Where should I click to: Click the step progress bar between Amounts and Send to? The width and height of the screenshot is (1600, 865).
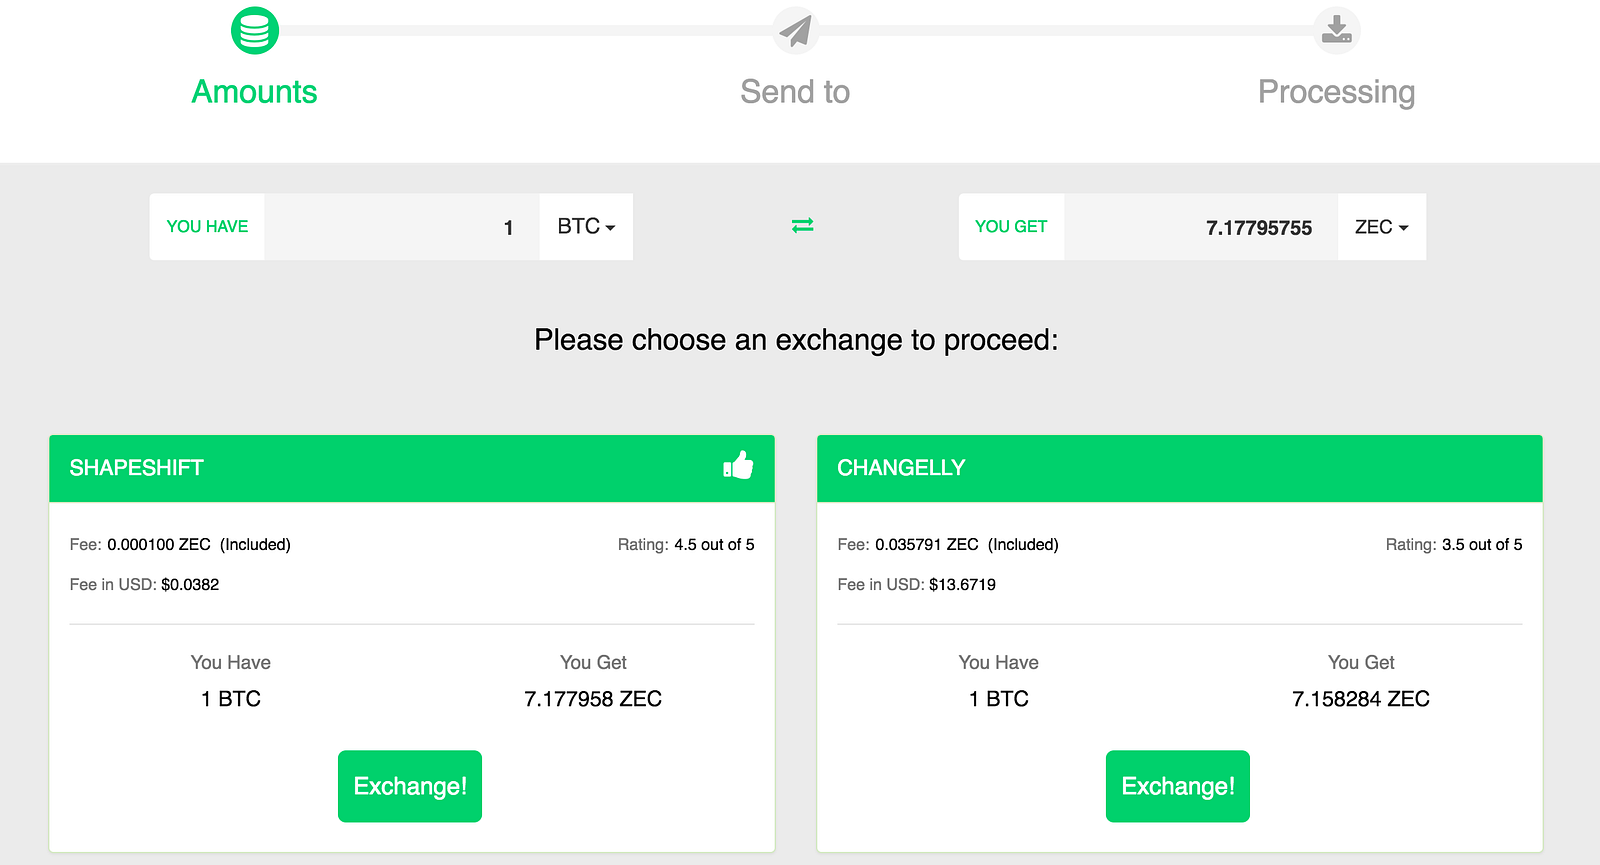[525, 31]
